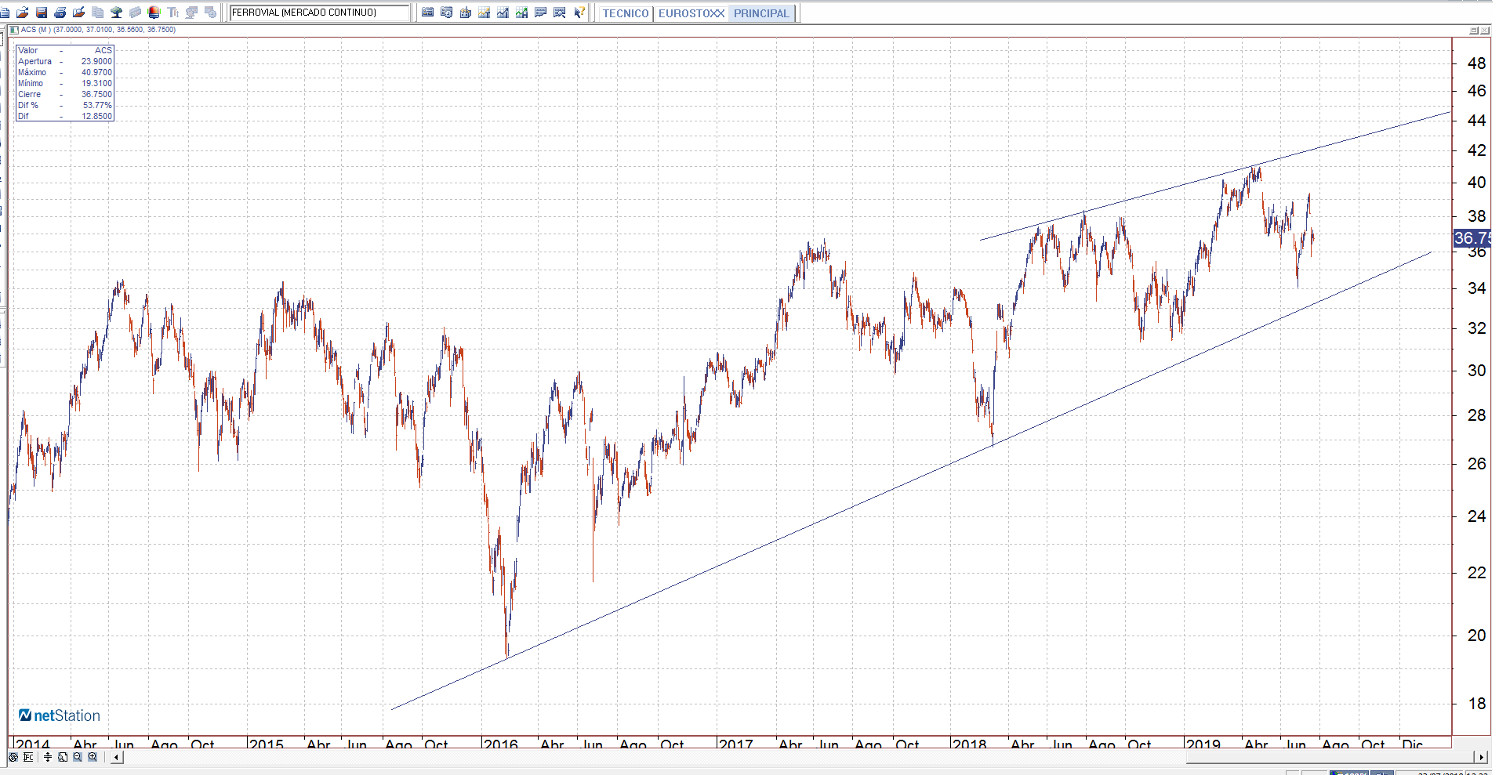Click the Dif % value 53.77%
This screenshot has height=775, width=1499.
(99, 106)
